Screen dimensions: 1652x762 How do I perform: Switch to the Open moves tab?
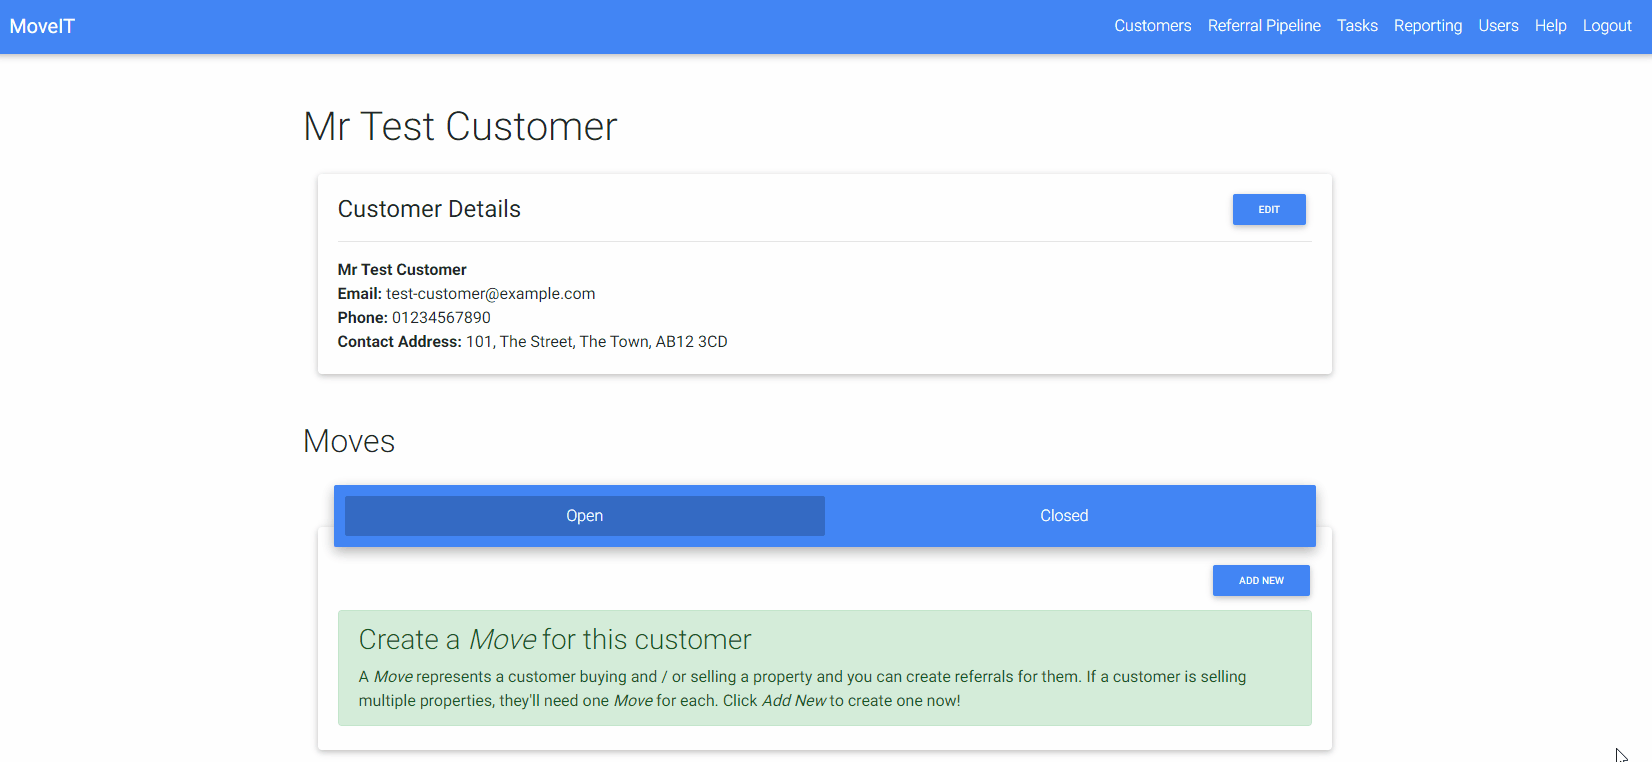[x=584, y=516]
